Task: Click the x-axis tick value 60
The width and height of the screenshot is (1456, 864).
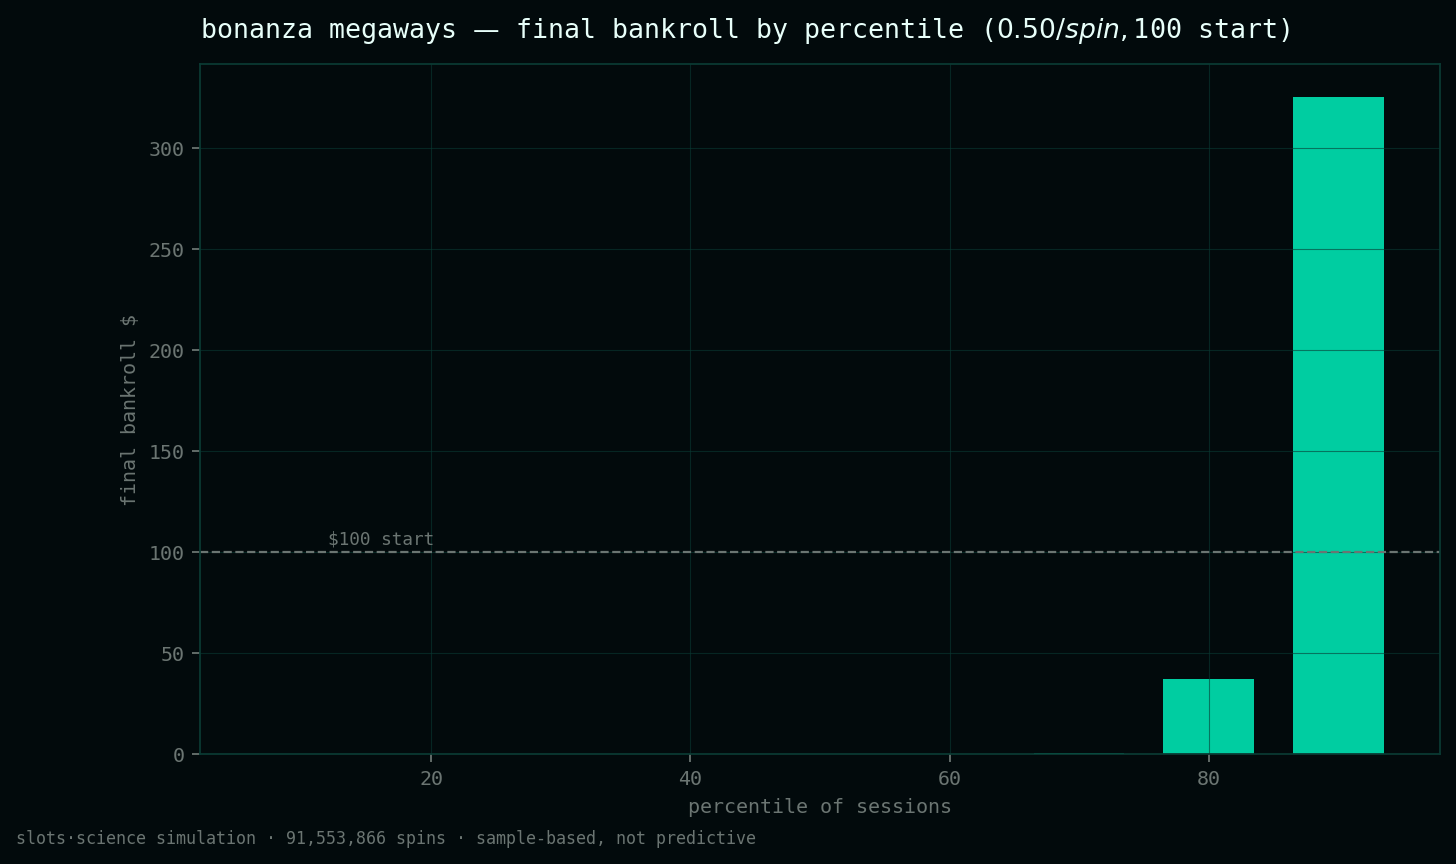Action: (949, 778)
